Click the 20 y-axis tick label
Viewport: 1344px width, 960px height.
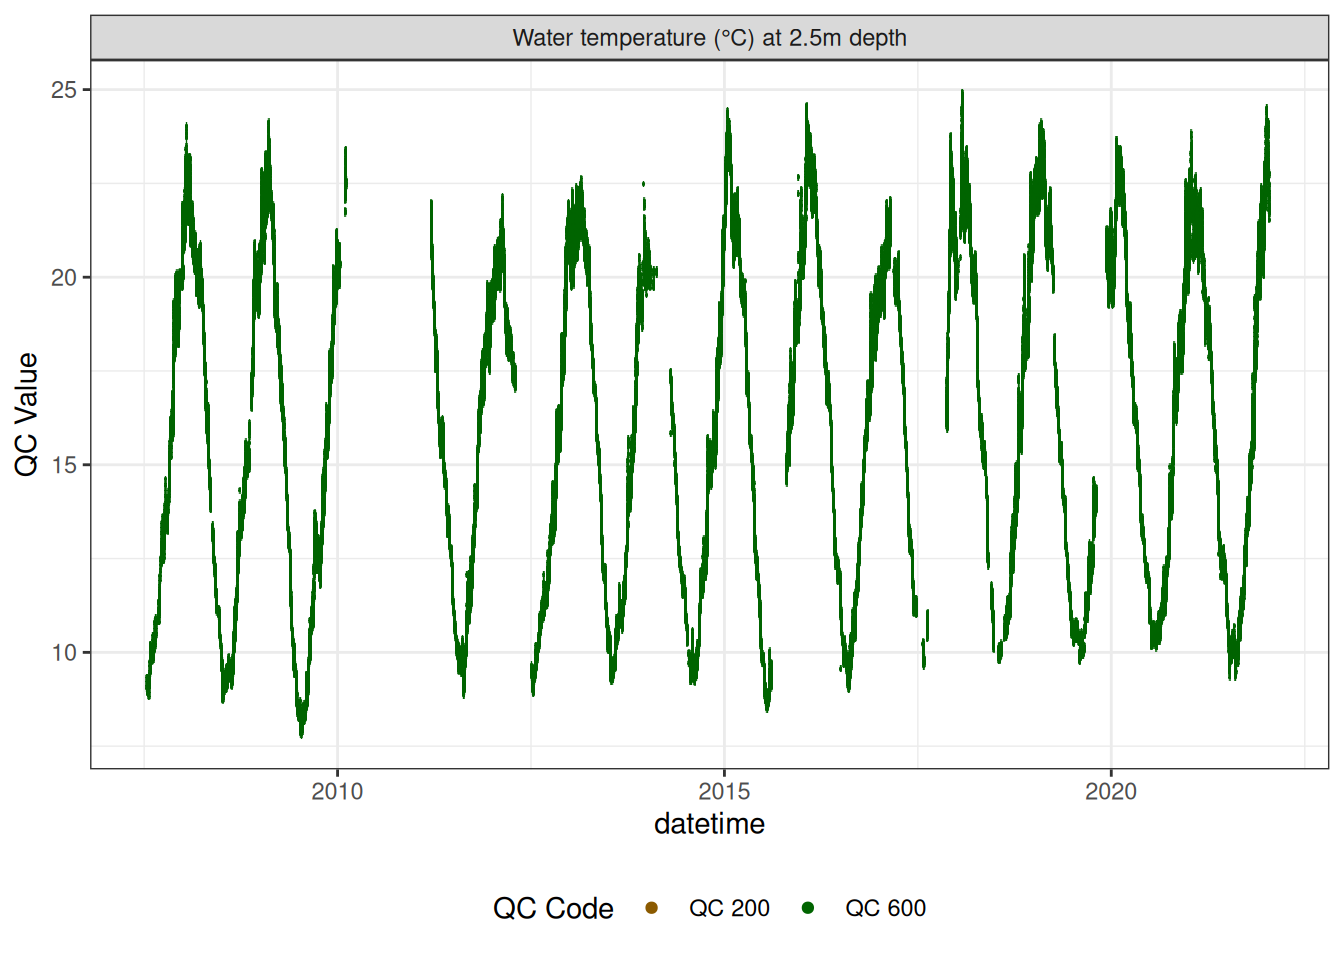[64, 278]
